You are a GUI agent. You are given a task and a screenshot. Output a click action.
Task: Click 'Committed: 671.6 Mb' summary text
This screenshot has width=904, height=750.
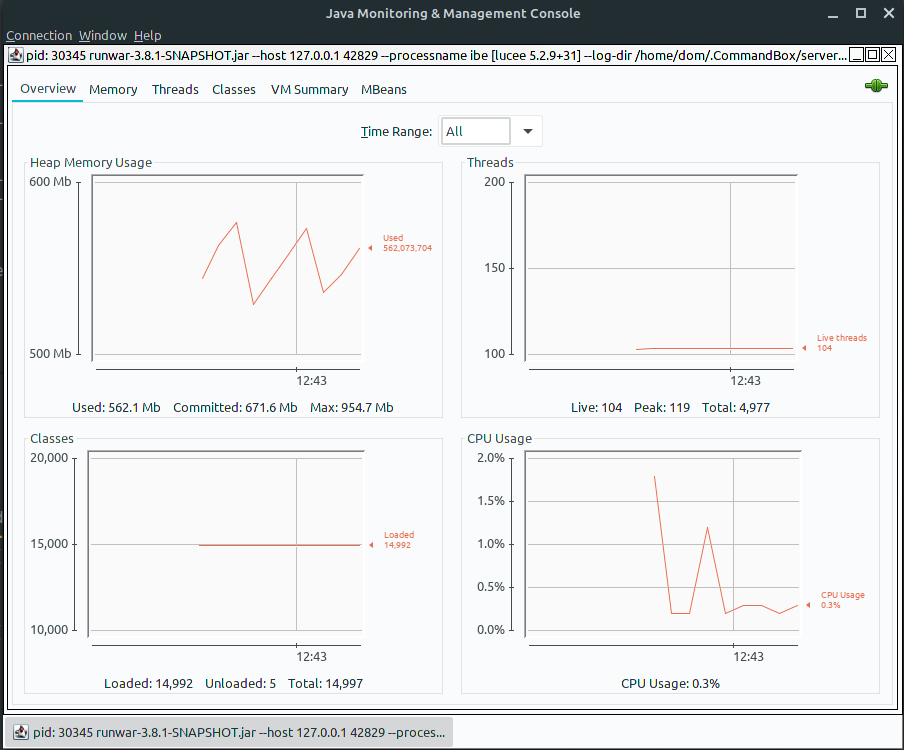click(x=235, y=408)
